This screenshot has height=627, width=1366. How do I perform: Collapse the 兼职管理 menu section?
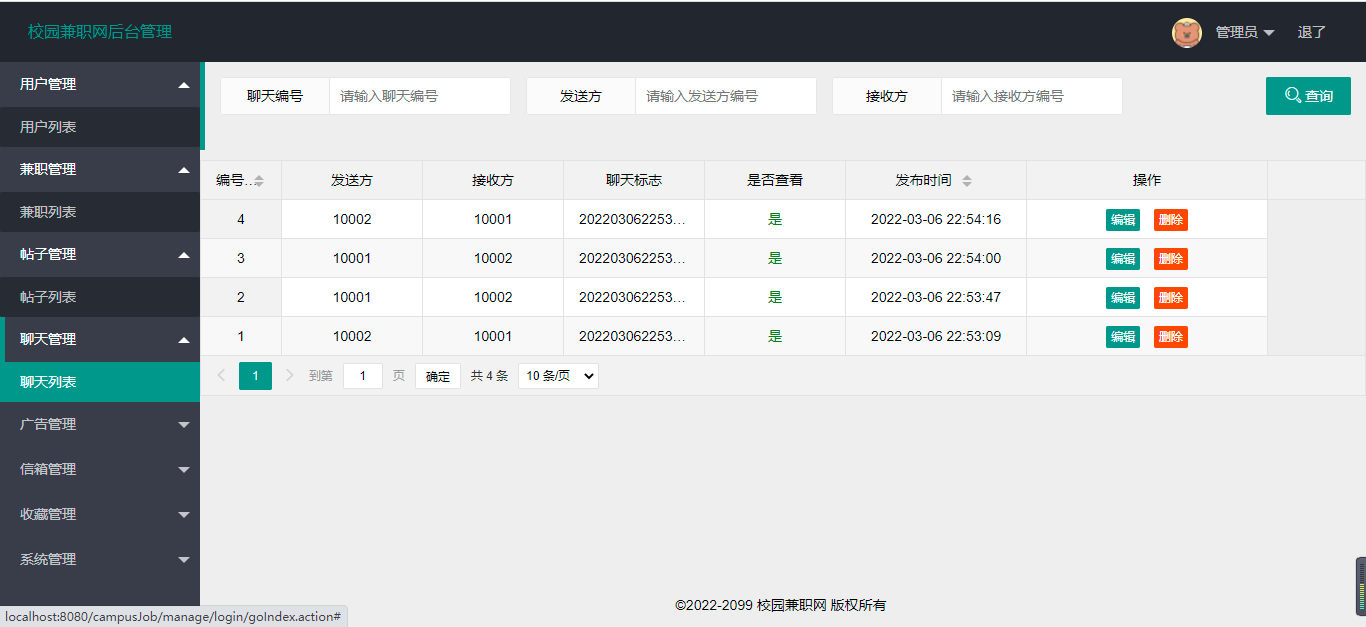(x=100, y=170)
